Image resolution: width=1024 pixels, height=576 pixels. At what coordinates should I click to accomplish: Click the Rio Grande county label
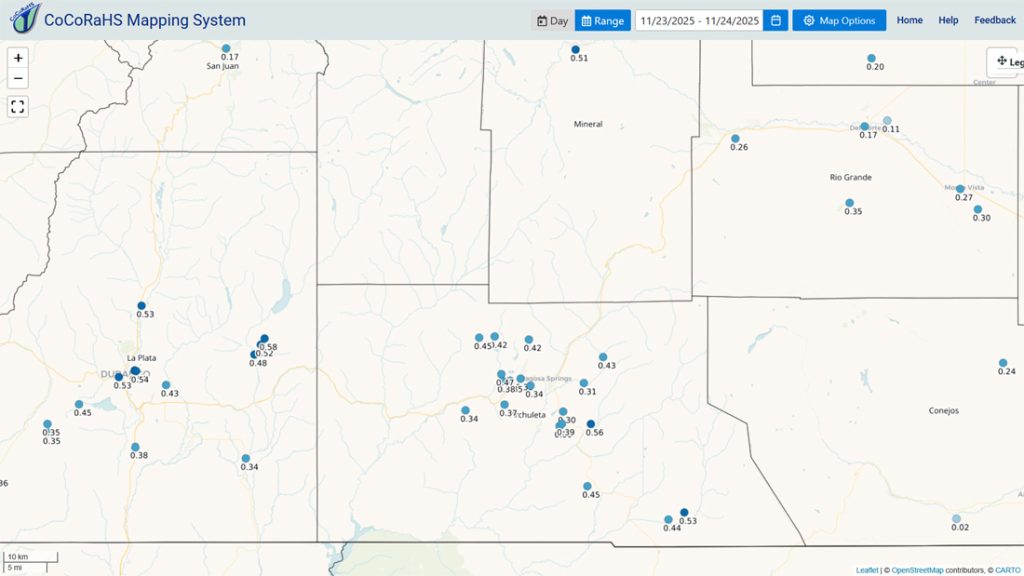pos(850,177)
